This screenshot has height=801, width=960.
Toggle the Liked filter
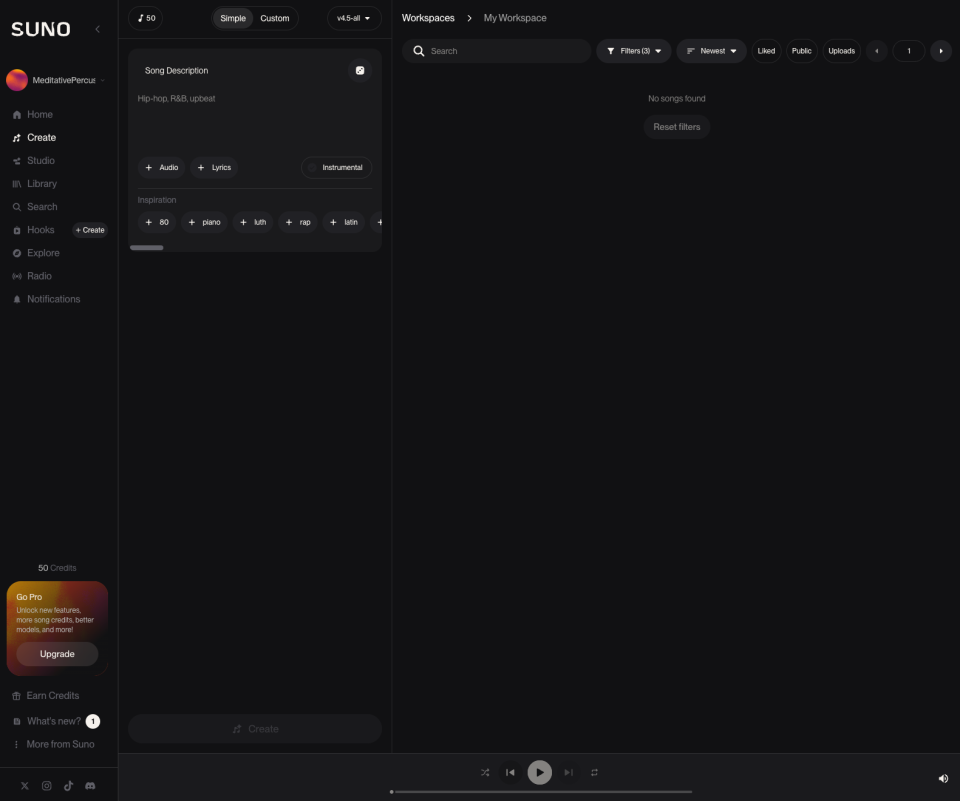(766, 51)
